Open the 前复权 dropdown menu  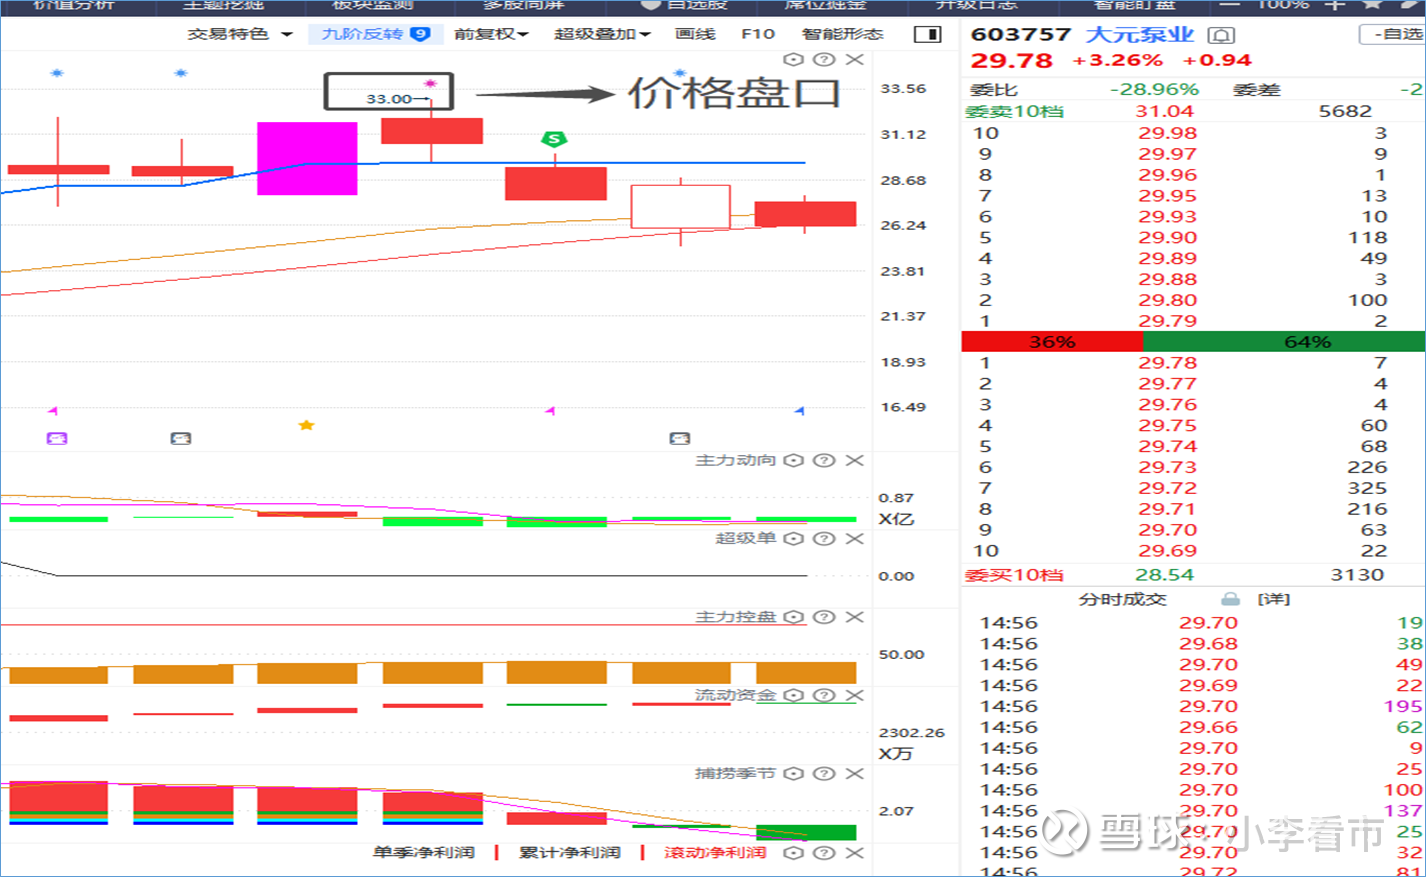click(x=487, y=33)
